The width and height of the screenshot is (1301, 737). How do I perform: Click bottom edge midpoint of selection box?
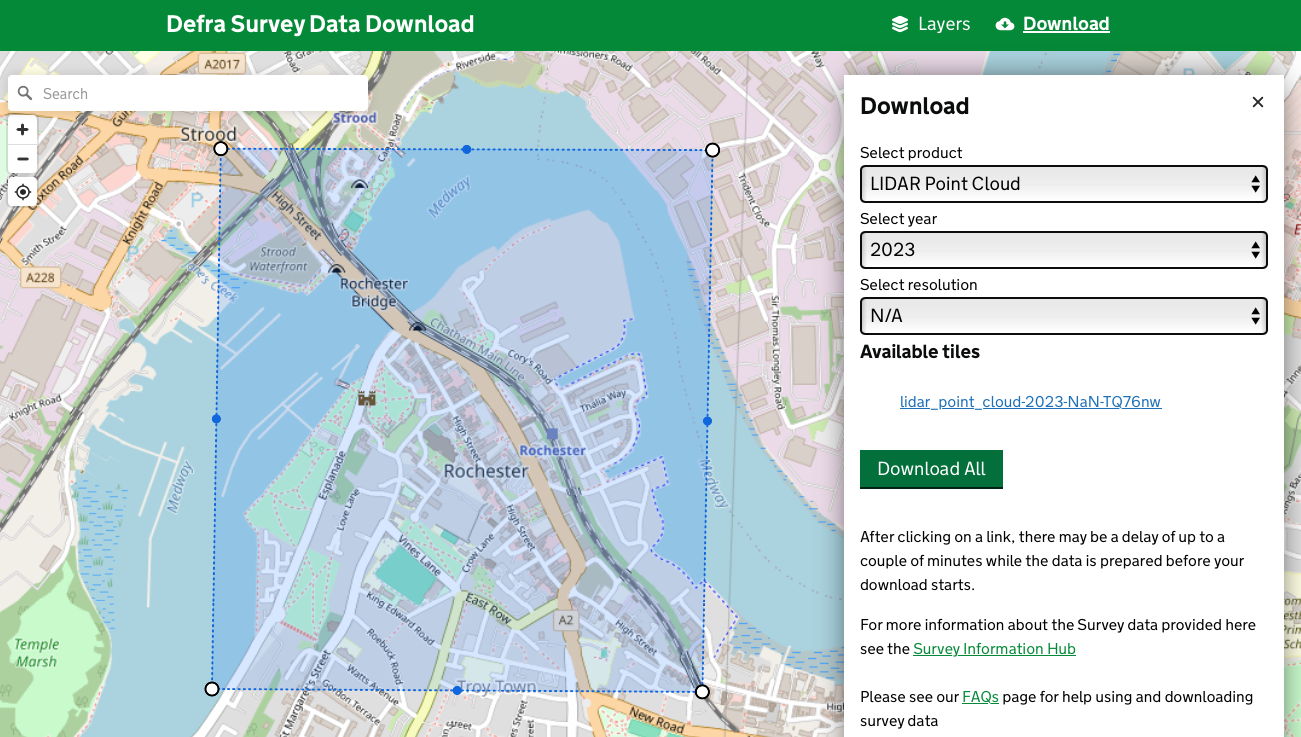click(x=457, y=690)
